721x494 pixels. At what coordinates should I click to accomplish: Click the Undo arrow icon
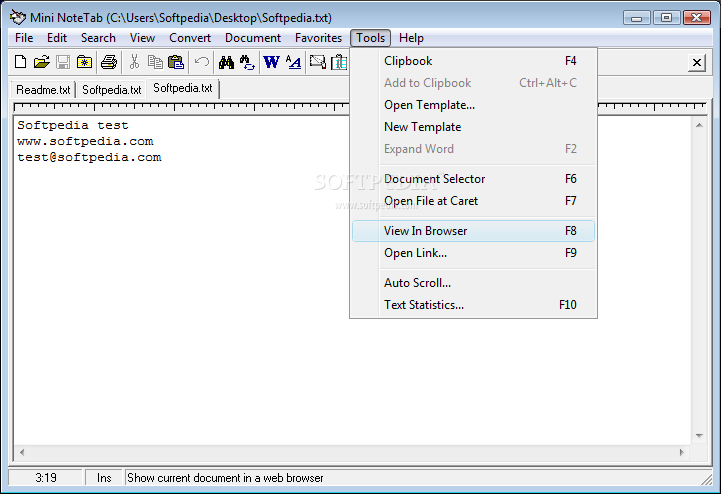[202, 62]
